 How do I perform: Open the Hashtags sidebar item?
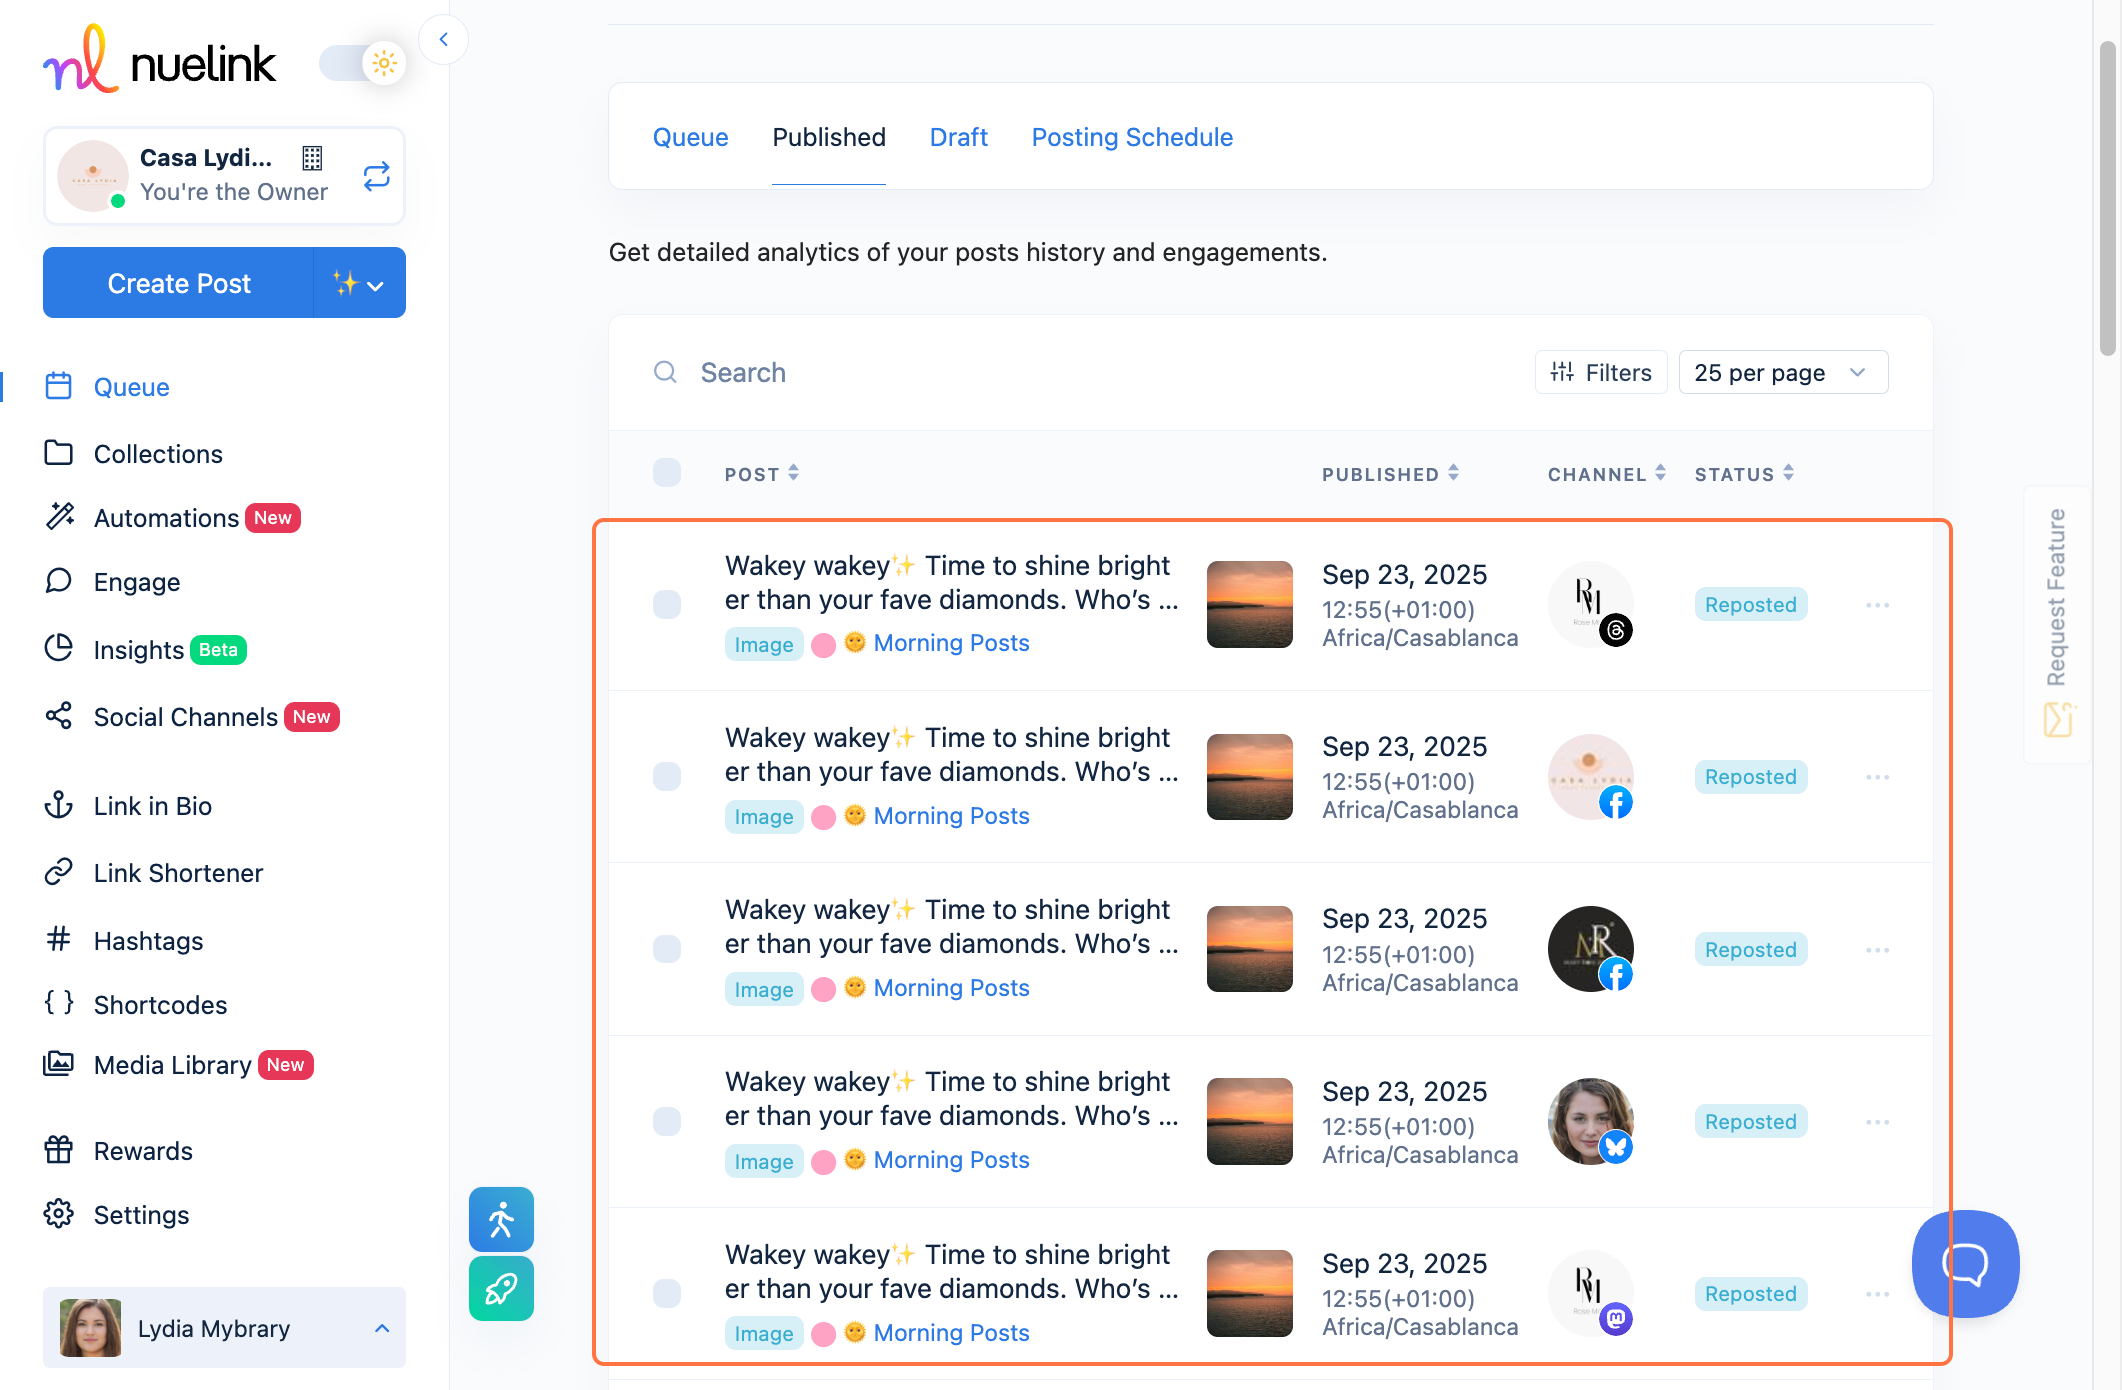[148, 941]
